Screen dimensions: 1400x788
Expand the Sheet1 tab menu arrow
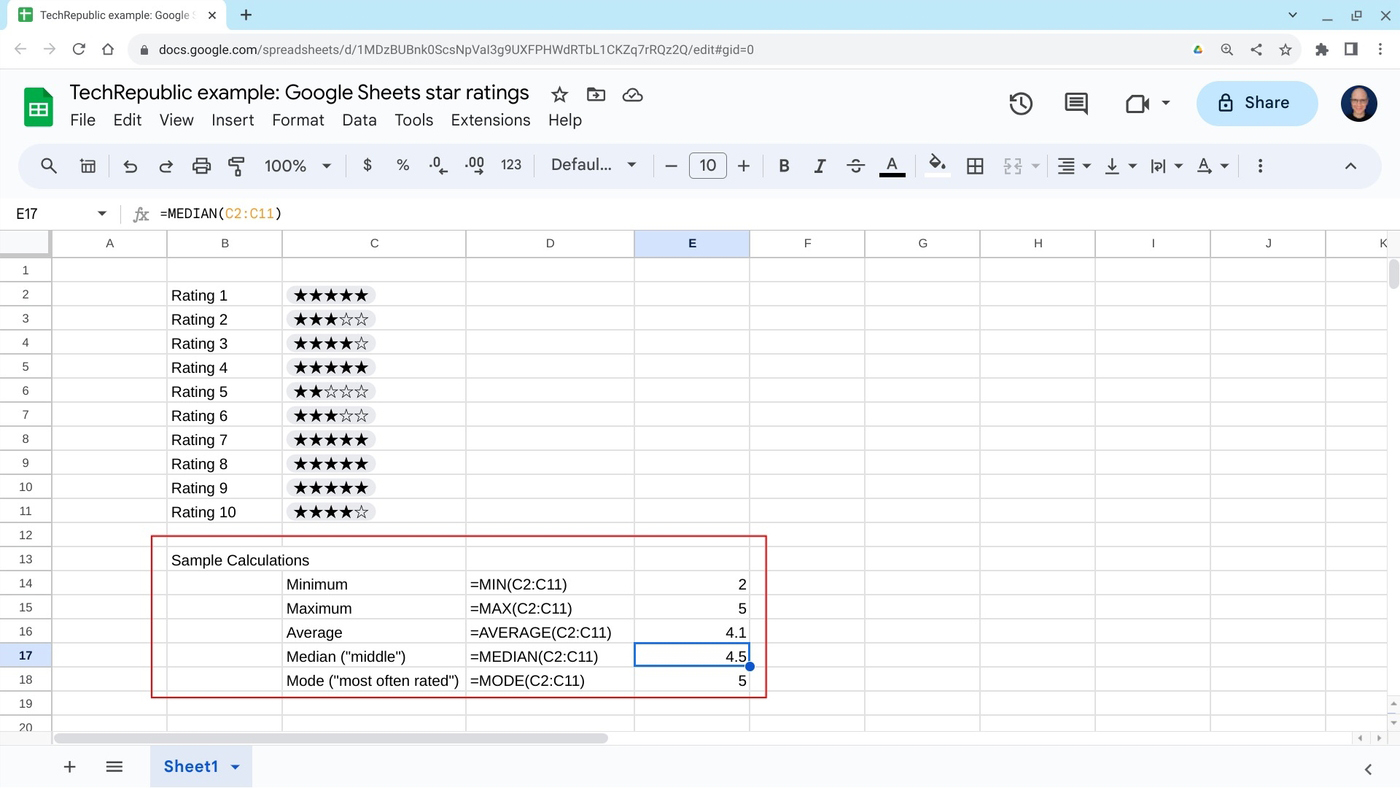pos(235,766)
